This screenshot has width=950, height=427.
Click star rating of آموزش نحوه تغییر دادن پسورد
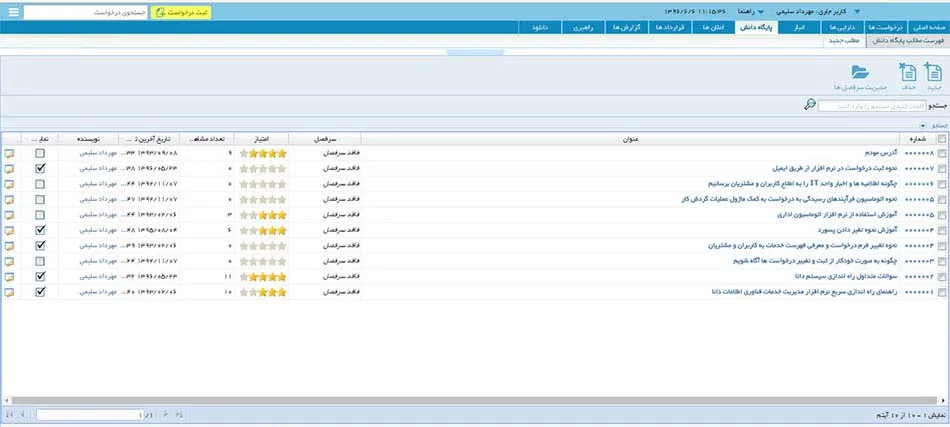click(x=263, y=230)
